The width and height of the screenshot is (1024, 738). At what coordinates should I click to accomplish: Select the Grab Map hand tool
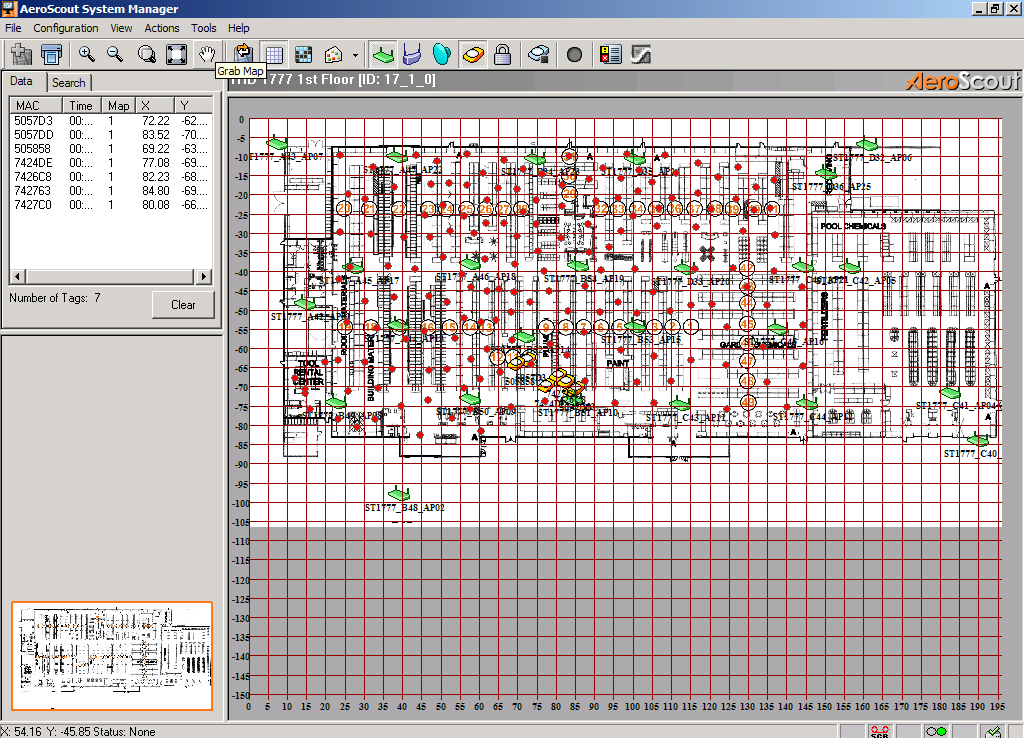pos(206,54)
